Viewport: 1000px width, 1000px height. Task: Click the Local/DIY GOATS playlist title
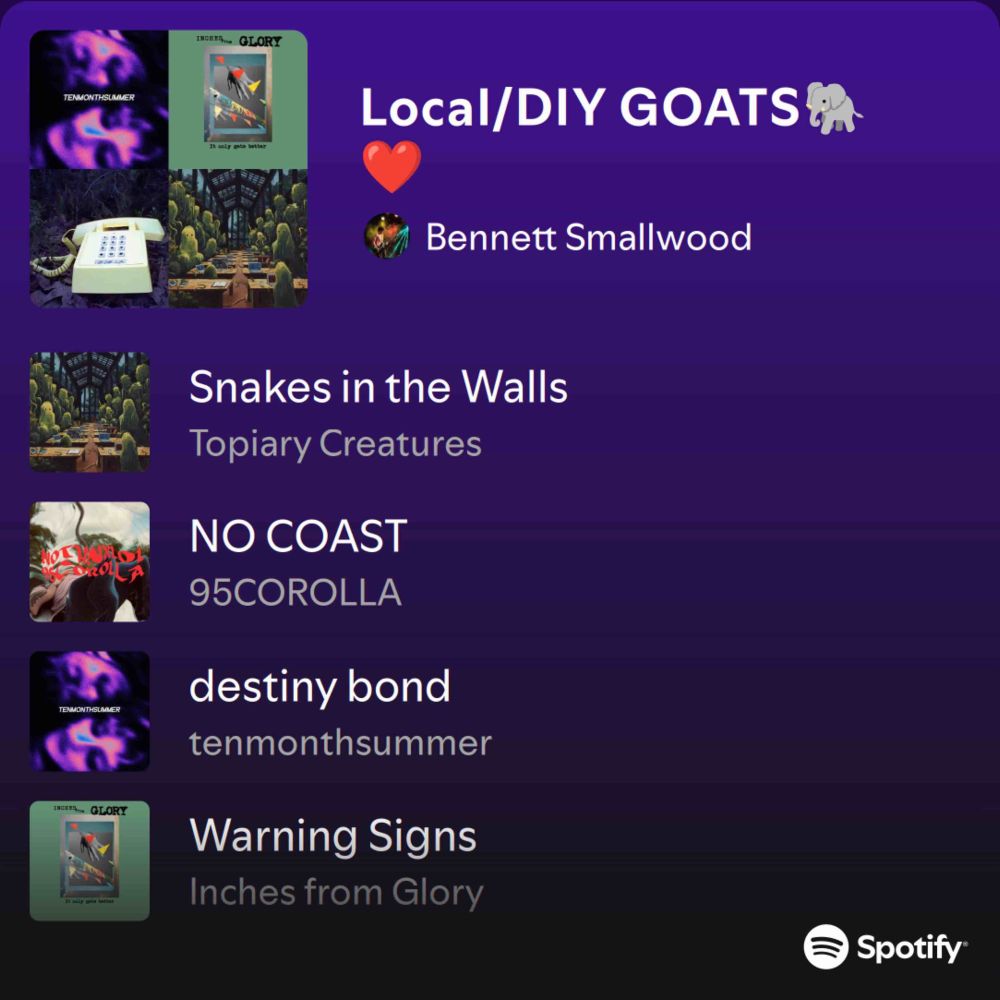(x=580, y=108)
